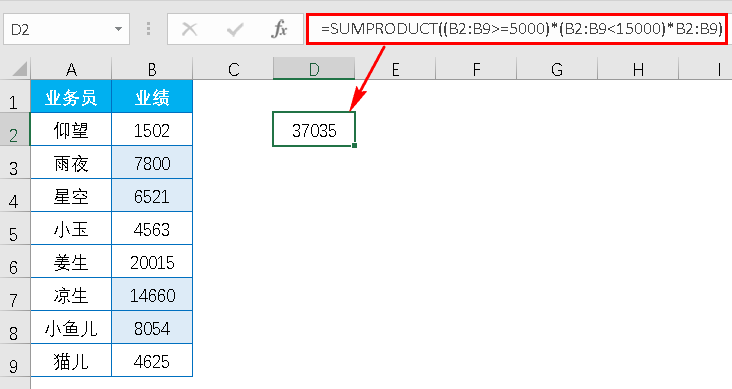
Task: Select cell with name 小鱼儿
Action: click(71, 328)
